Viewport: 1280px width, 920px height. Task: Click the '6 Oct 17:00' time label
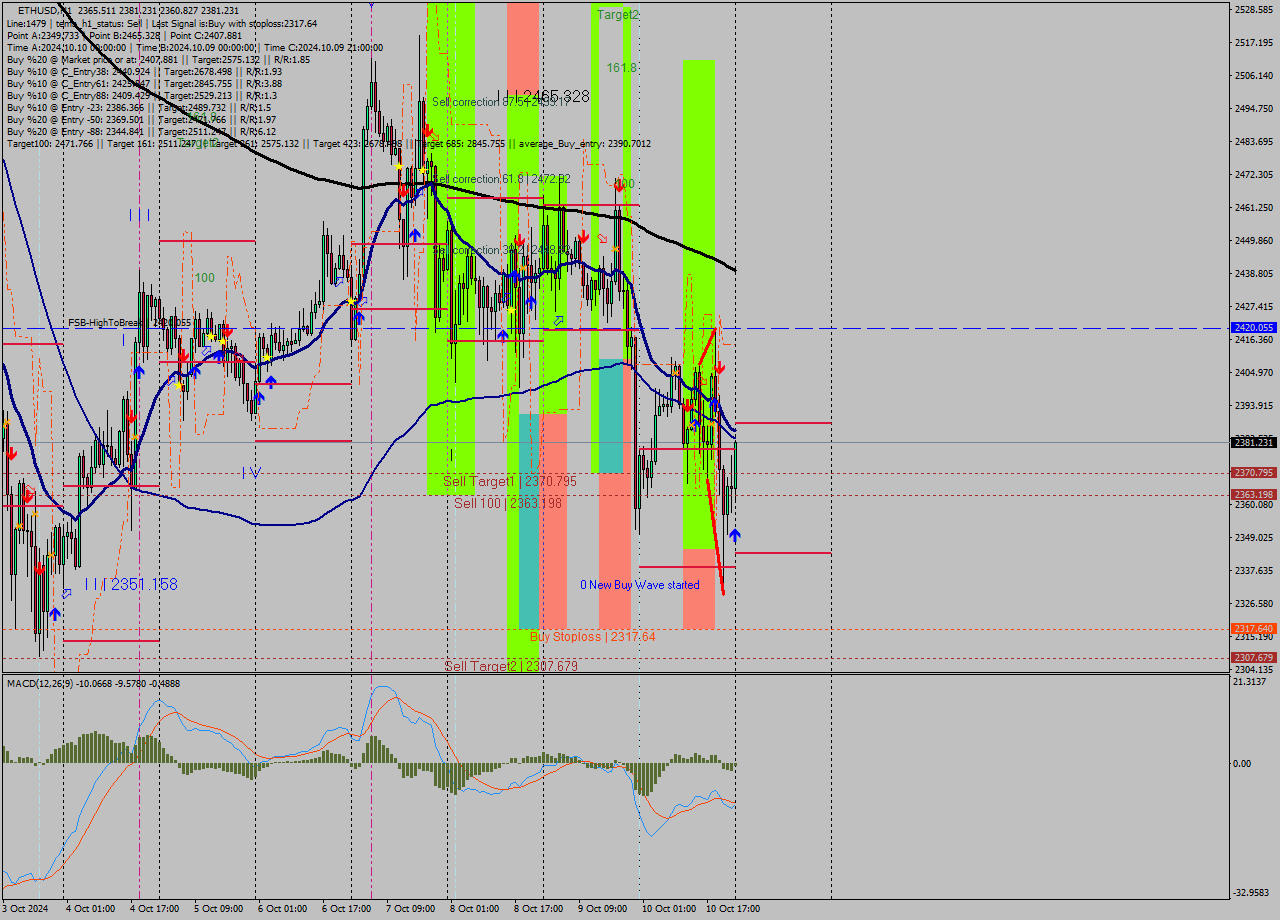(347, 909)
